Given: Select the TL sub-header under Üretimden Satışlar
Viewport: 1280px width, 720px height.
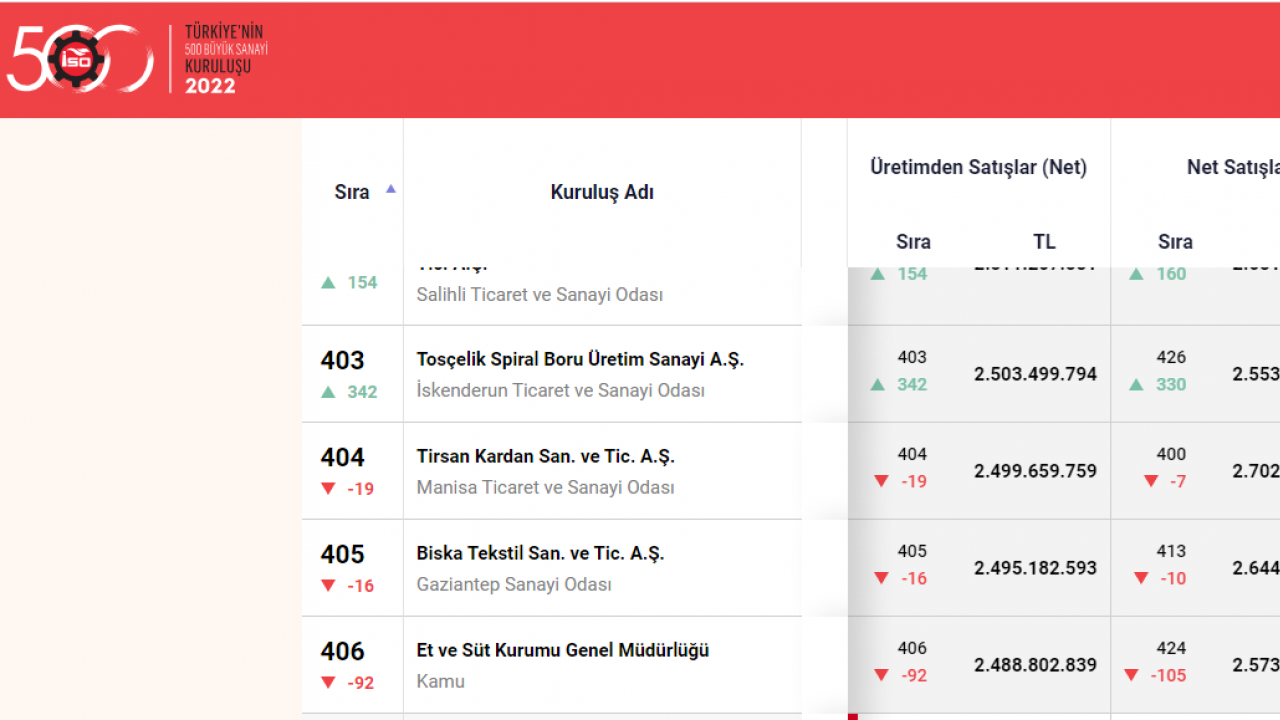Looking at the screenshot, I should [x=1044, y=242].
